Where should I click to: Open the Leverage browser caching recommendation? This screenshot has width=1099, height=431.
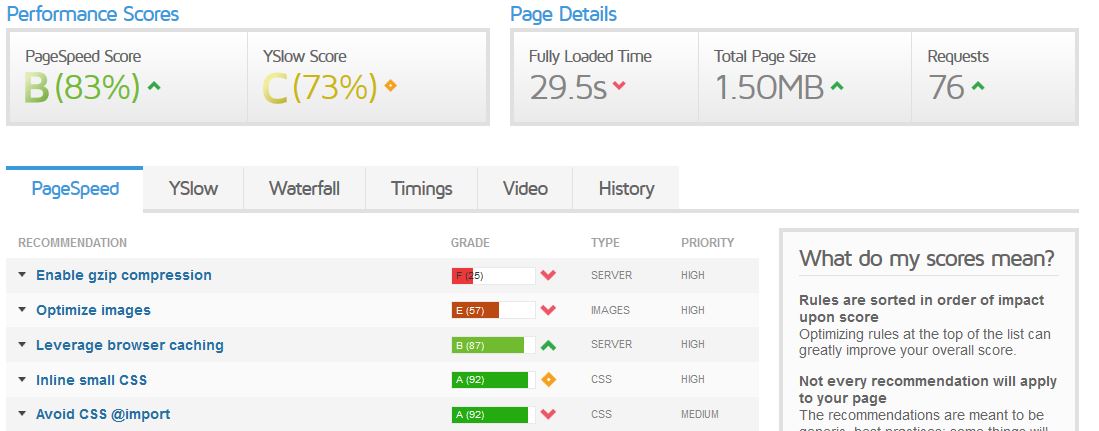(x=130, y=346)
